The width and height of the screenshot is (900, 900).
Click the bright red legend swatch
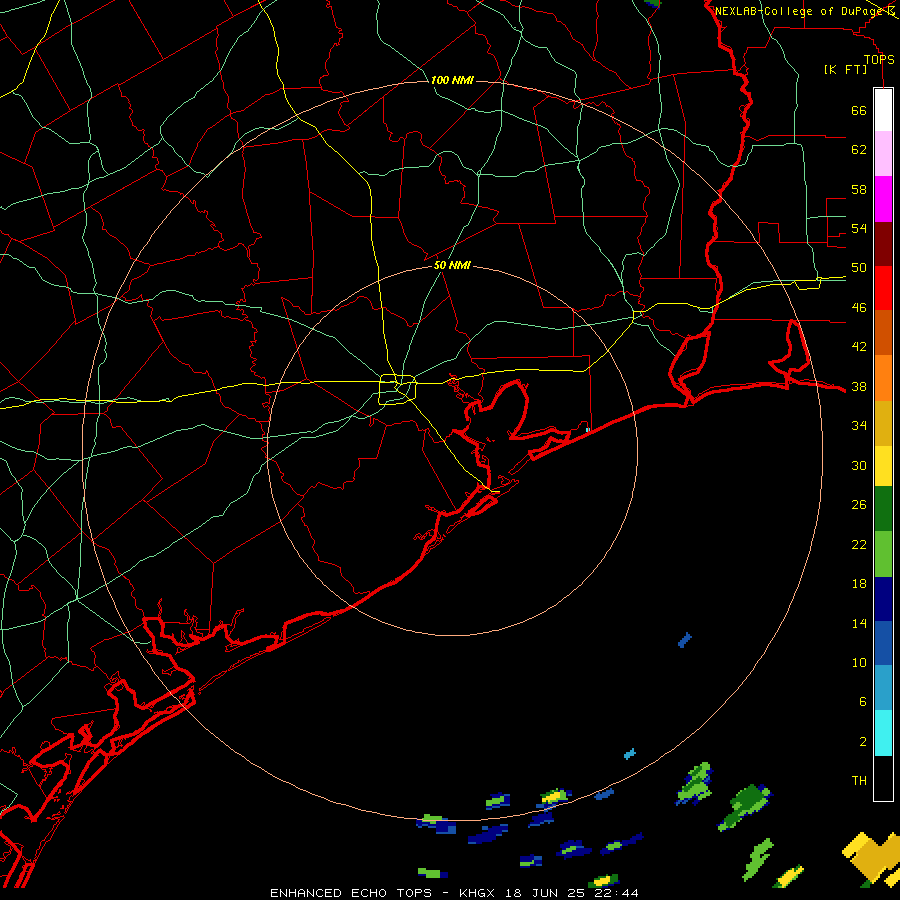[x=883, y=289]
